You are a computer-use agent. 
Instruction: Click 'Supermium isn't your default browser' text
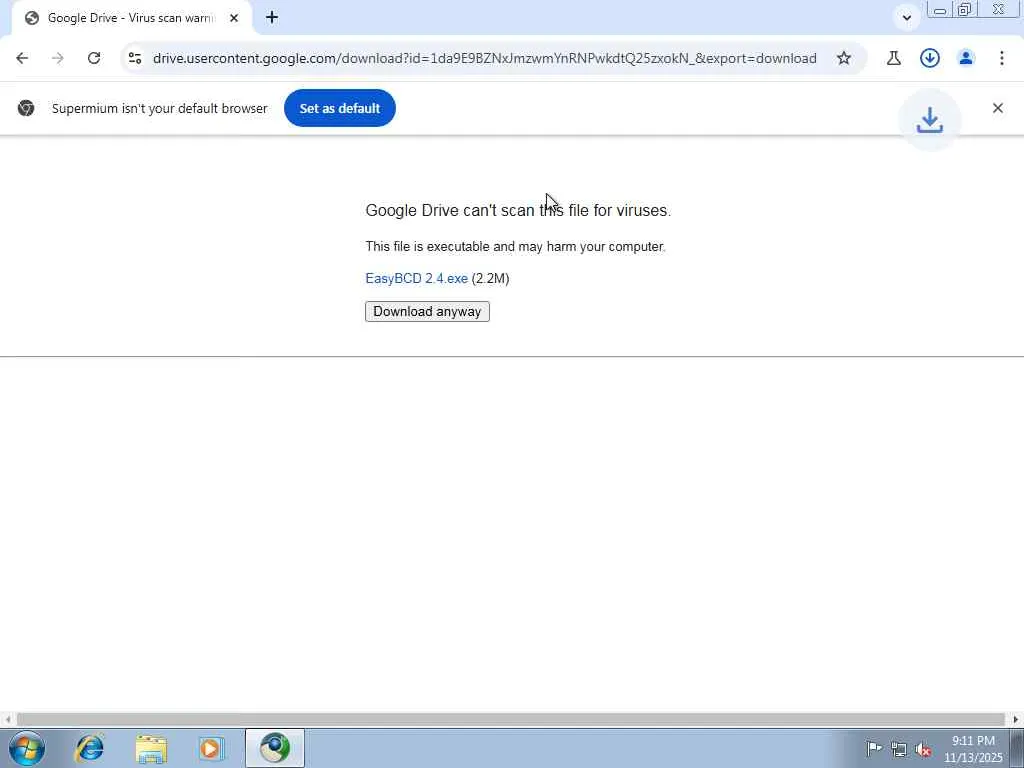coord(159,108)
